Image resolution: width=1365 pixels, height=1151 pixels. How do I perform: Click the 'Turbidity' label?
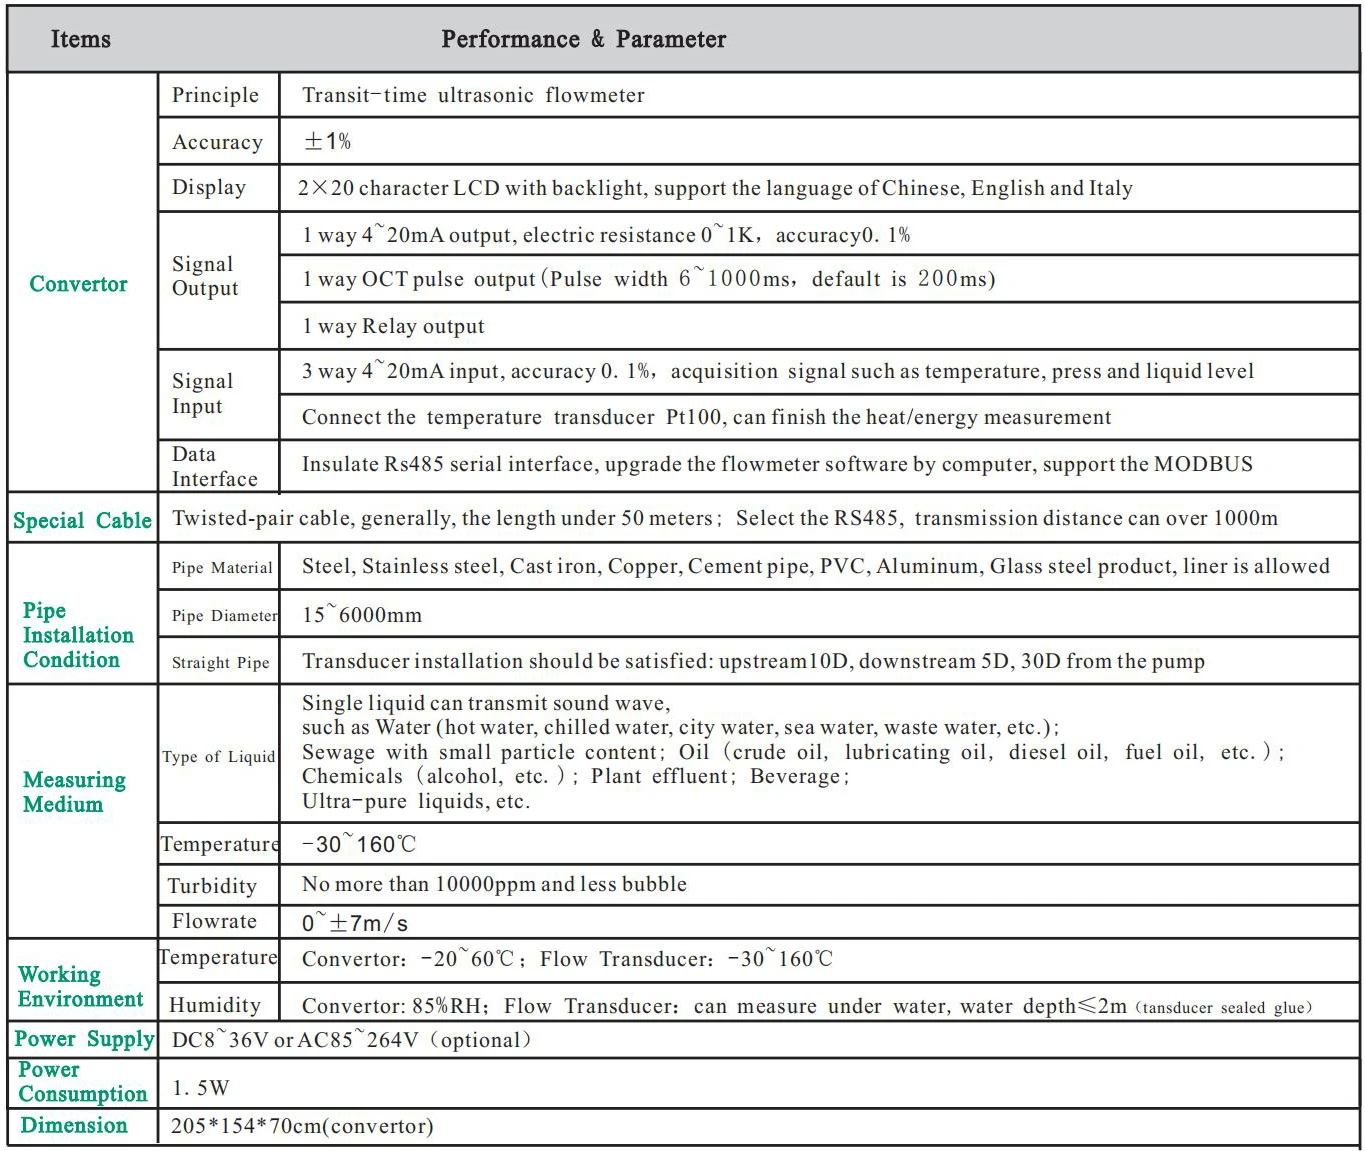[x=212, y=886]
